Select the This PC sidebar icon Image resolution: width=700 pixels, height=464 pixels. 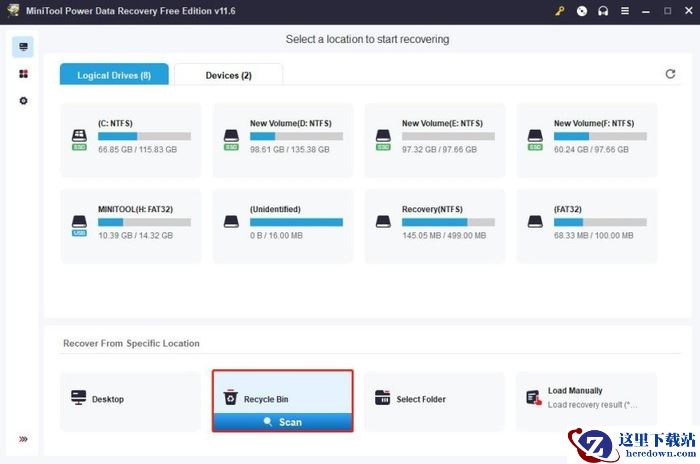coord(23,47)
